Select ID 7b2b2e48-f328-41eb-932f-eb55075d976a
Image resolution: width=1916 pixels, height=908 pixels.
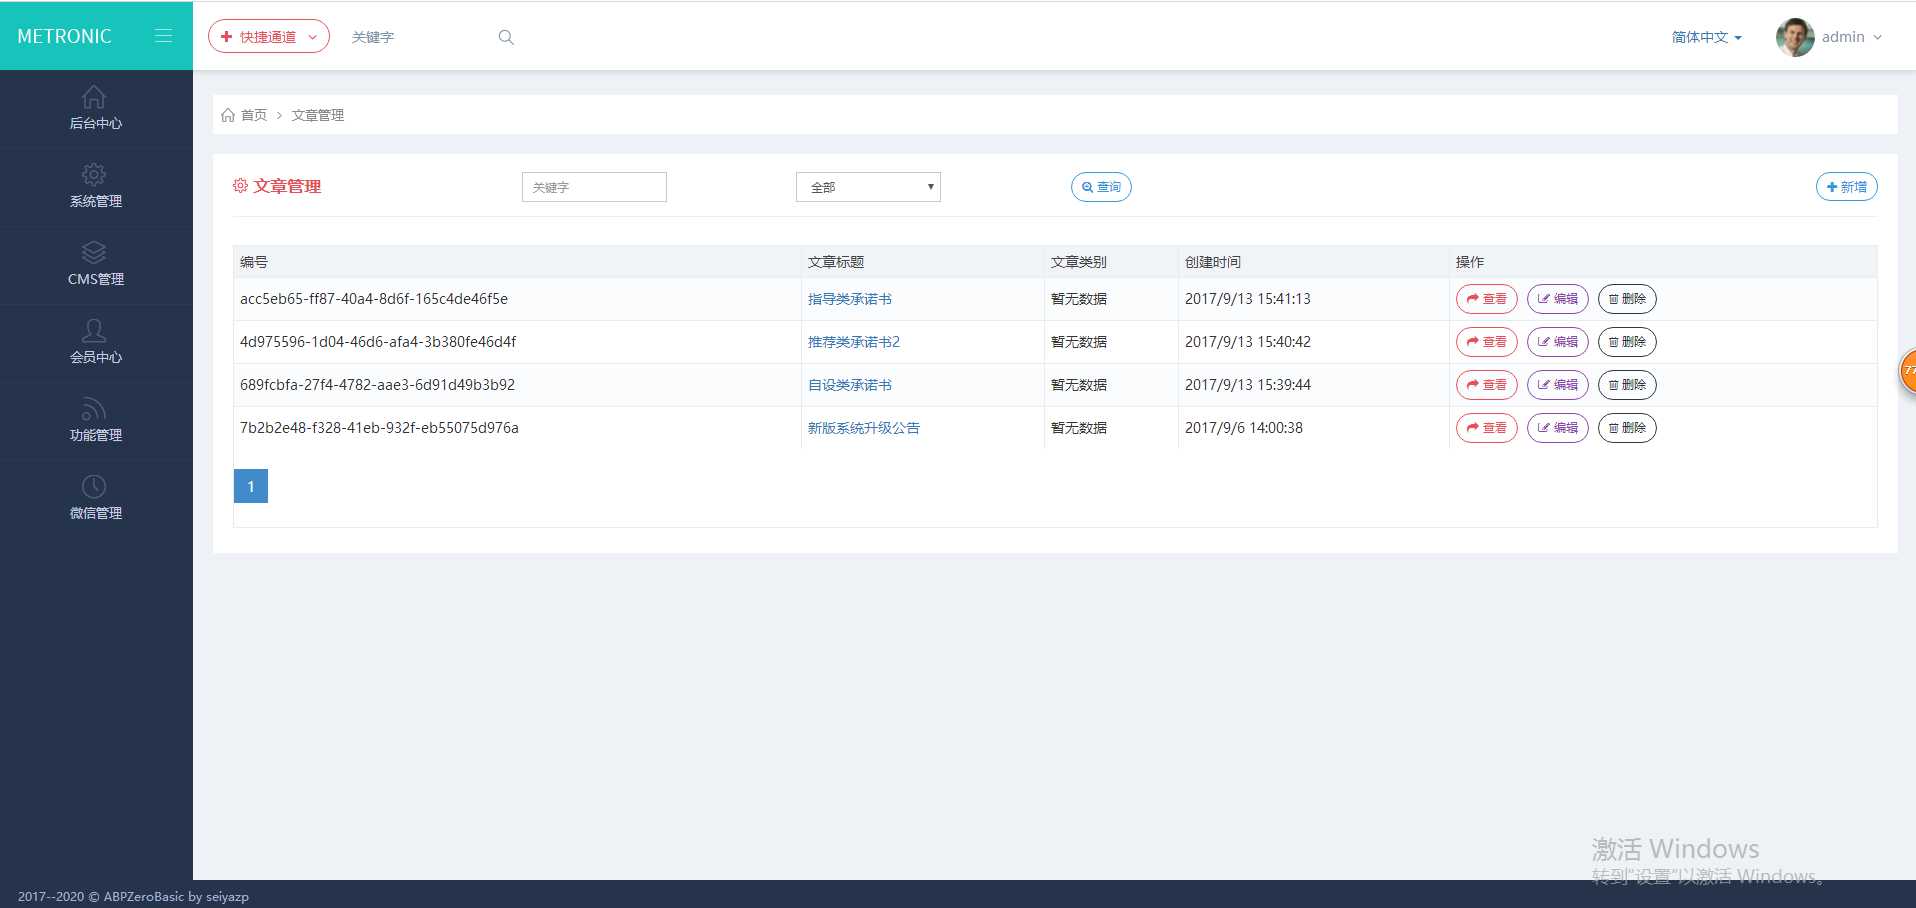tap(379, 428)
